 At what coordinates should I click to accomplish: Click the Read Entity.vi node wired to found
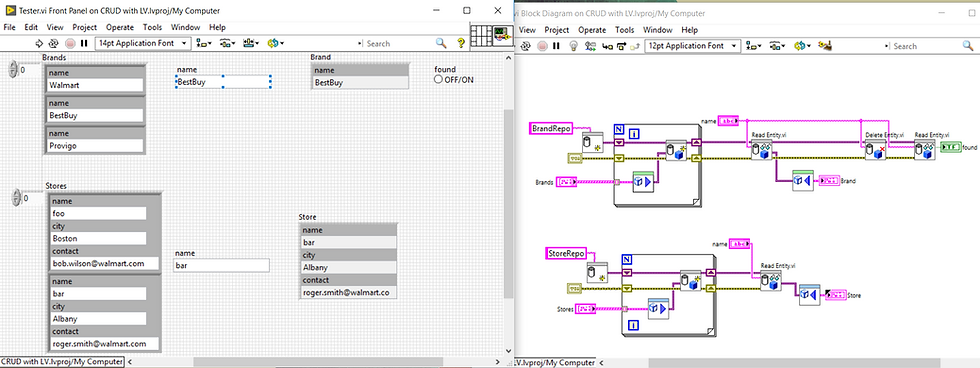point(924,151)
